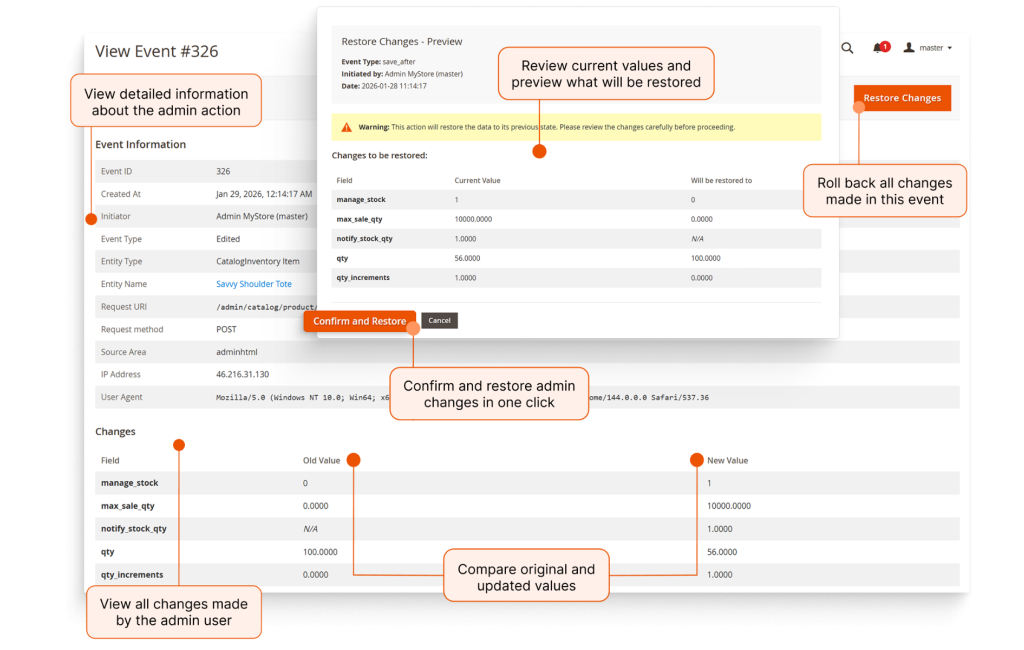Open the Savvy Shoulder Tote link
Viewport: 1024px width, 650px height.
point(254,284)
